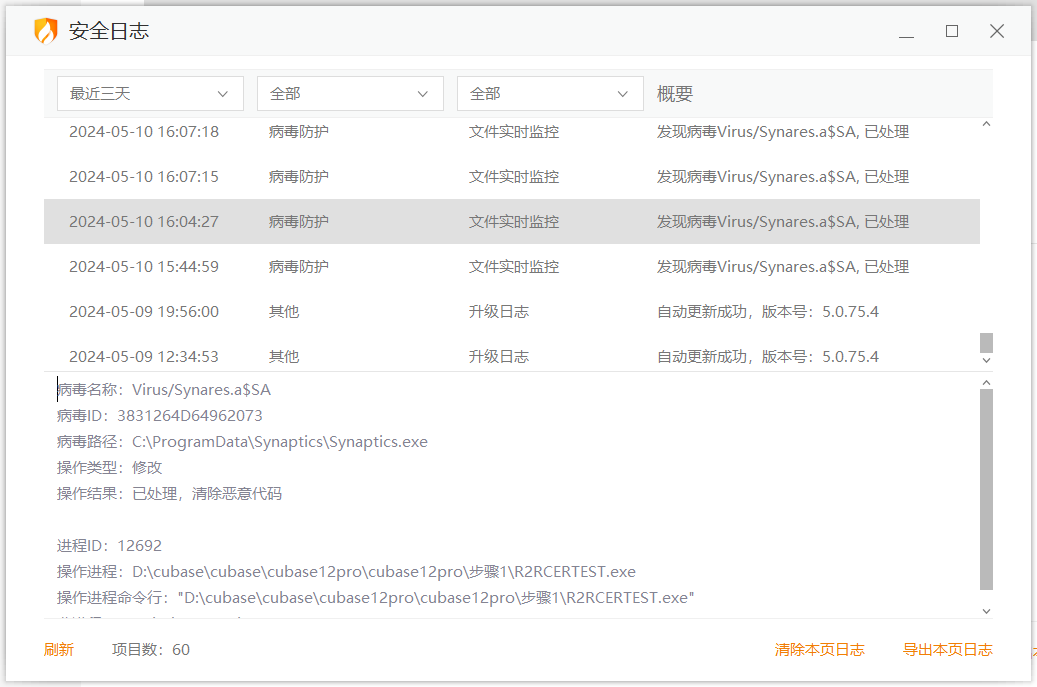The width and height of the screenshot is (1037, 687).
Task: Expand the second 全部 type dropdown
Action: tap(550, 94)
